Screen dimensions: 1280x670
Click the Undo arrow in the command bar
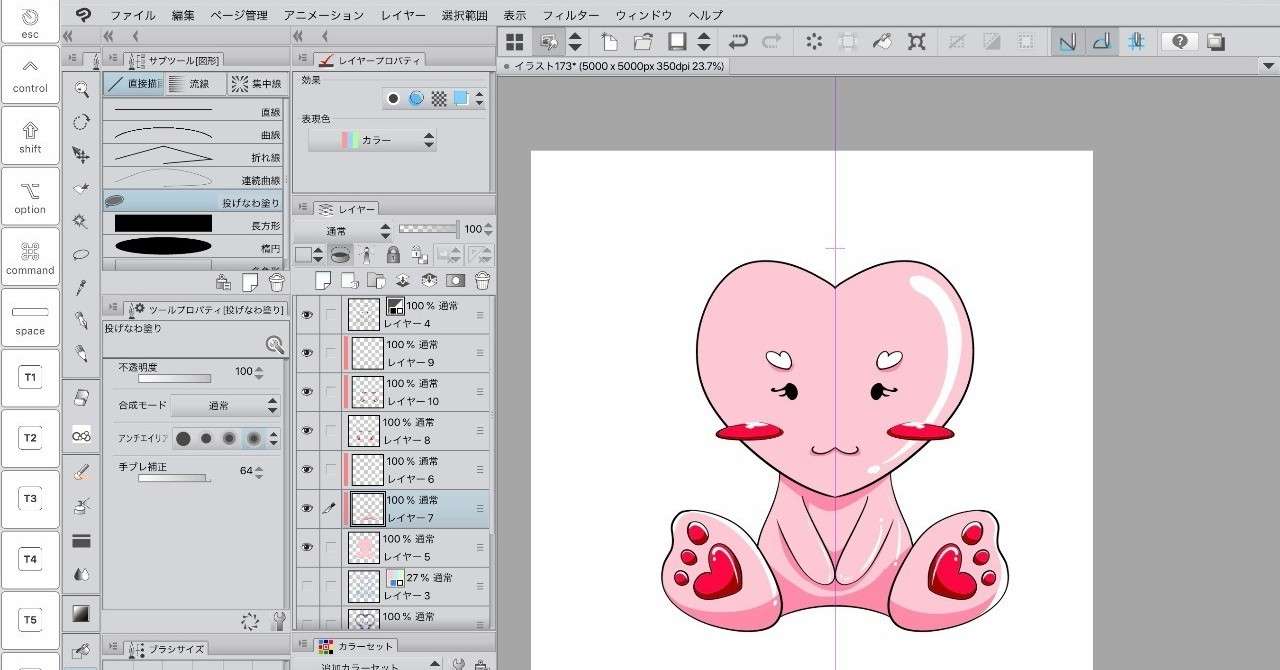coord(738,42)
